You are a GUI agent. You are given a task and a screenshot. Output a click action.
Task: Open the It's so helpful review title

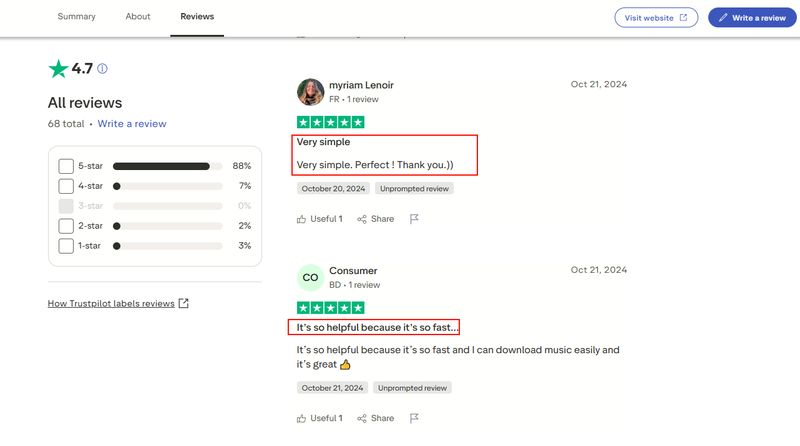click(377, 327)
